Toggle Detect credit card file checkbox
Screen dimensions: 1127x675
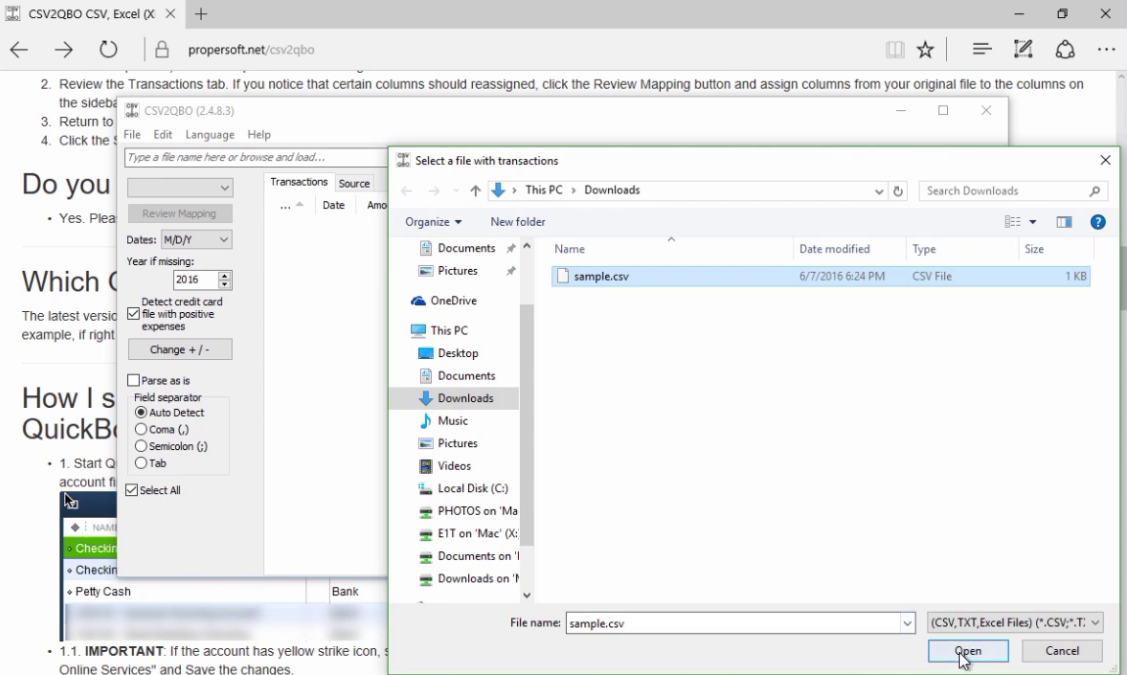coord(133,313)
